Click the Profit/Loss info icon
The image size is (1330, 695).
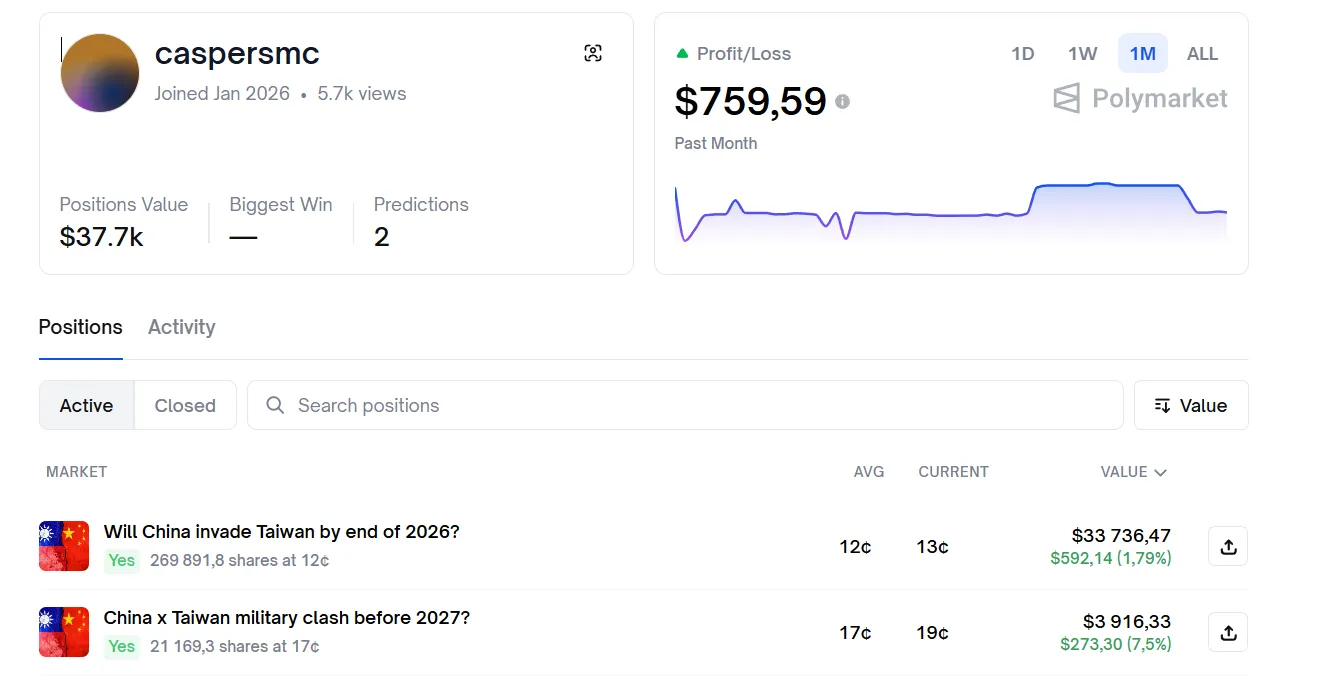click(843, 101)
